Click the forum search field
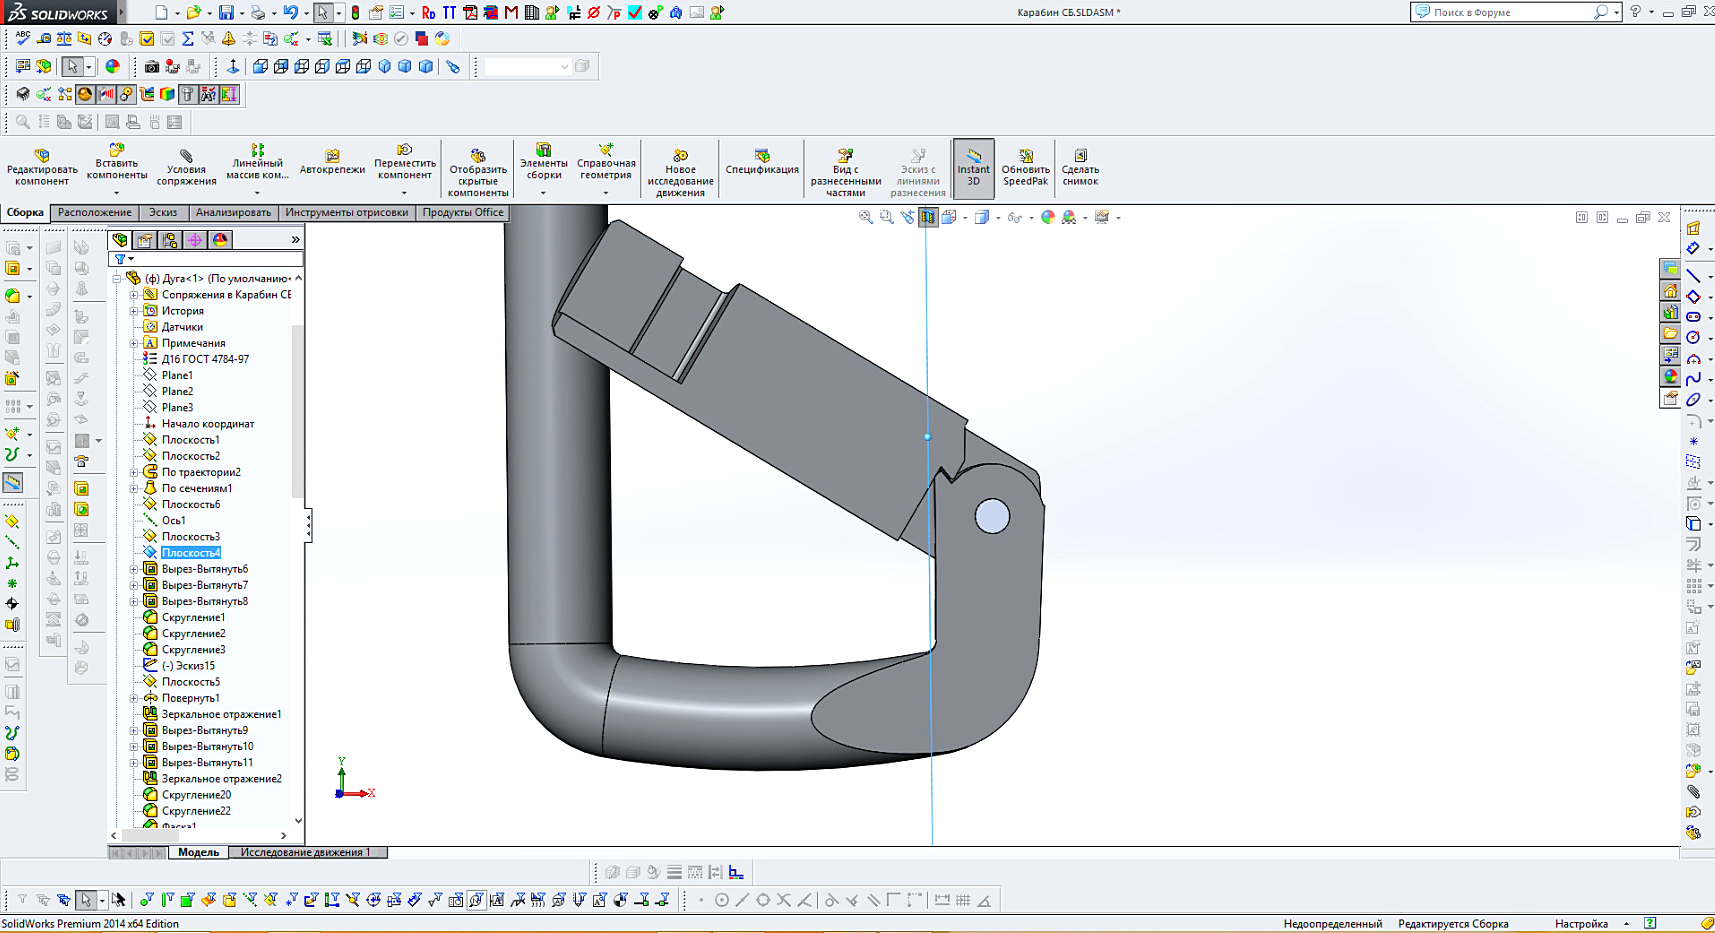This screenshot has height=933, width=1715. [x=1510, y=12]
